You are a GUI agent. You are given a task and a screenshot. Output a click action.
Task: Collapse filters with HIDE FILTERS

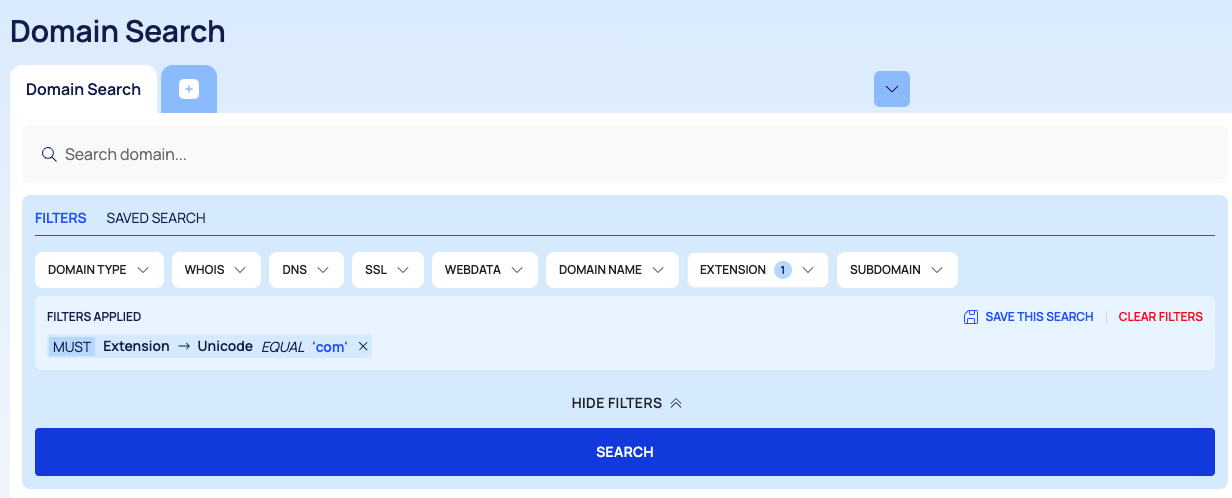[x=626, y=403]
